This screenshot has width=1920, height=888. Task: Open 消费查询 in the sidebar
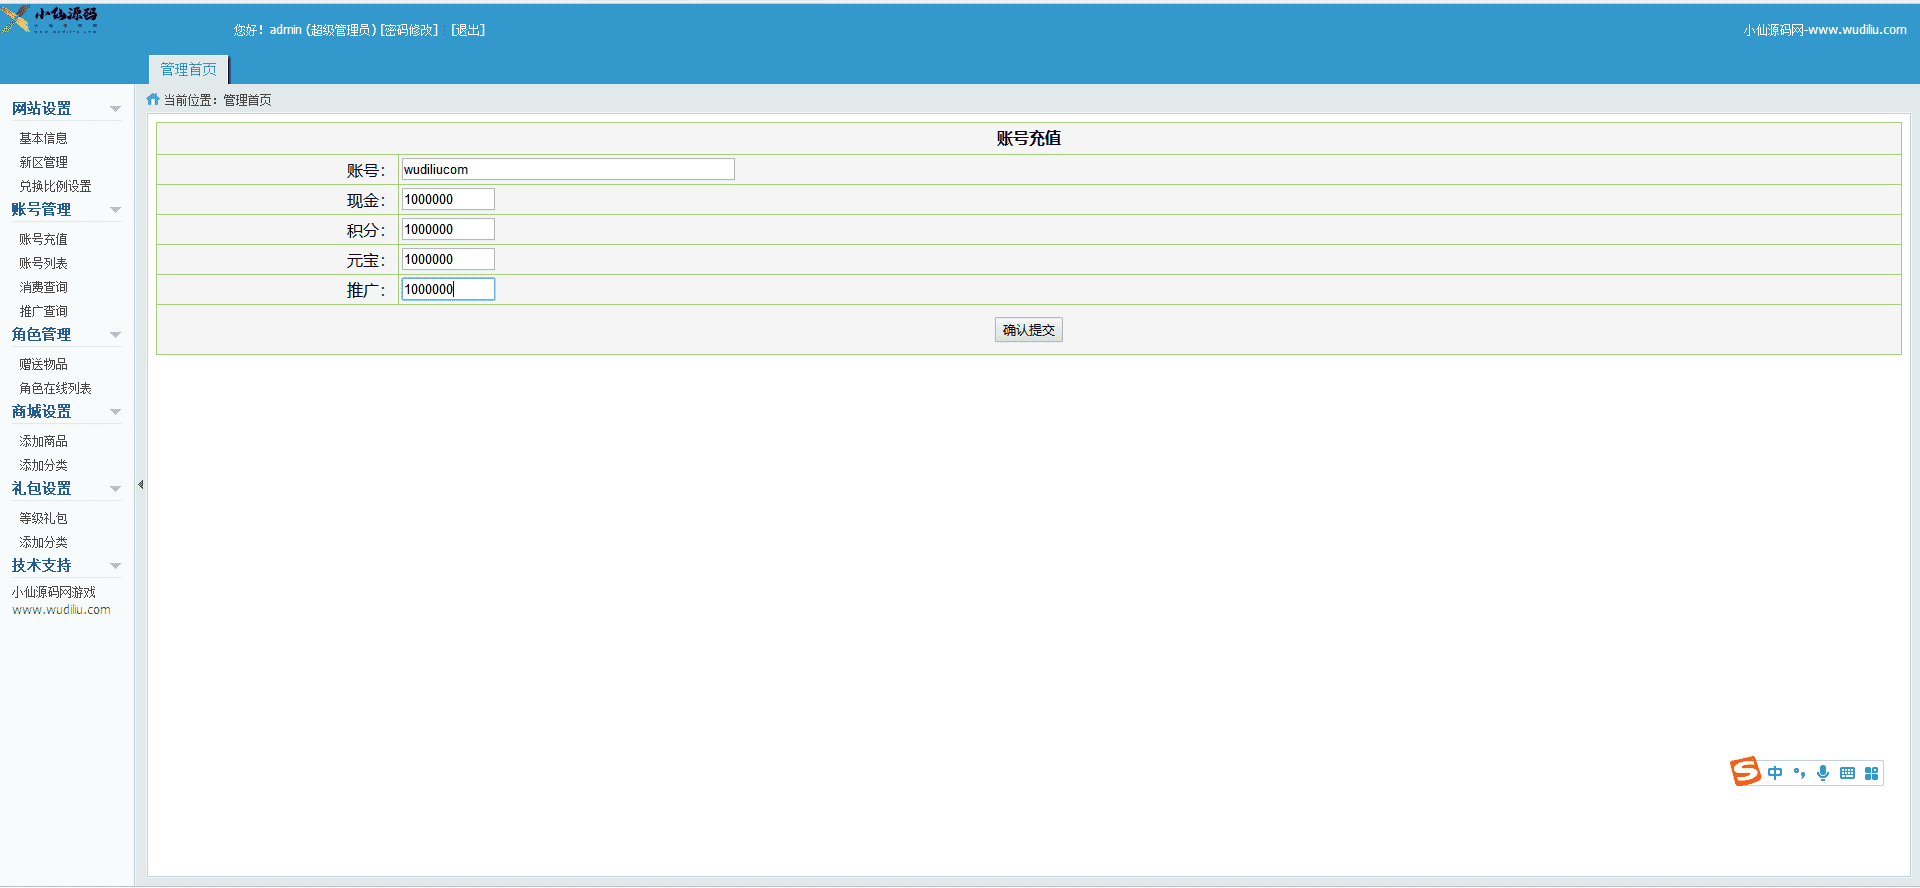43,287
